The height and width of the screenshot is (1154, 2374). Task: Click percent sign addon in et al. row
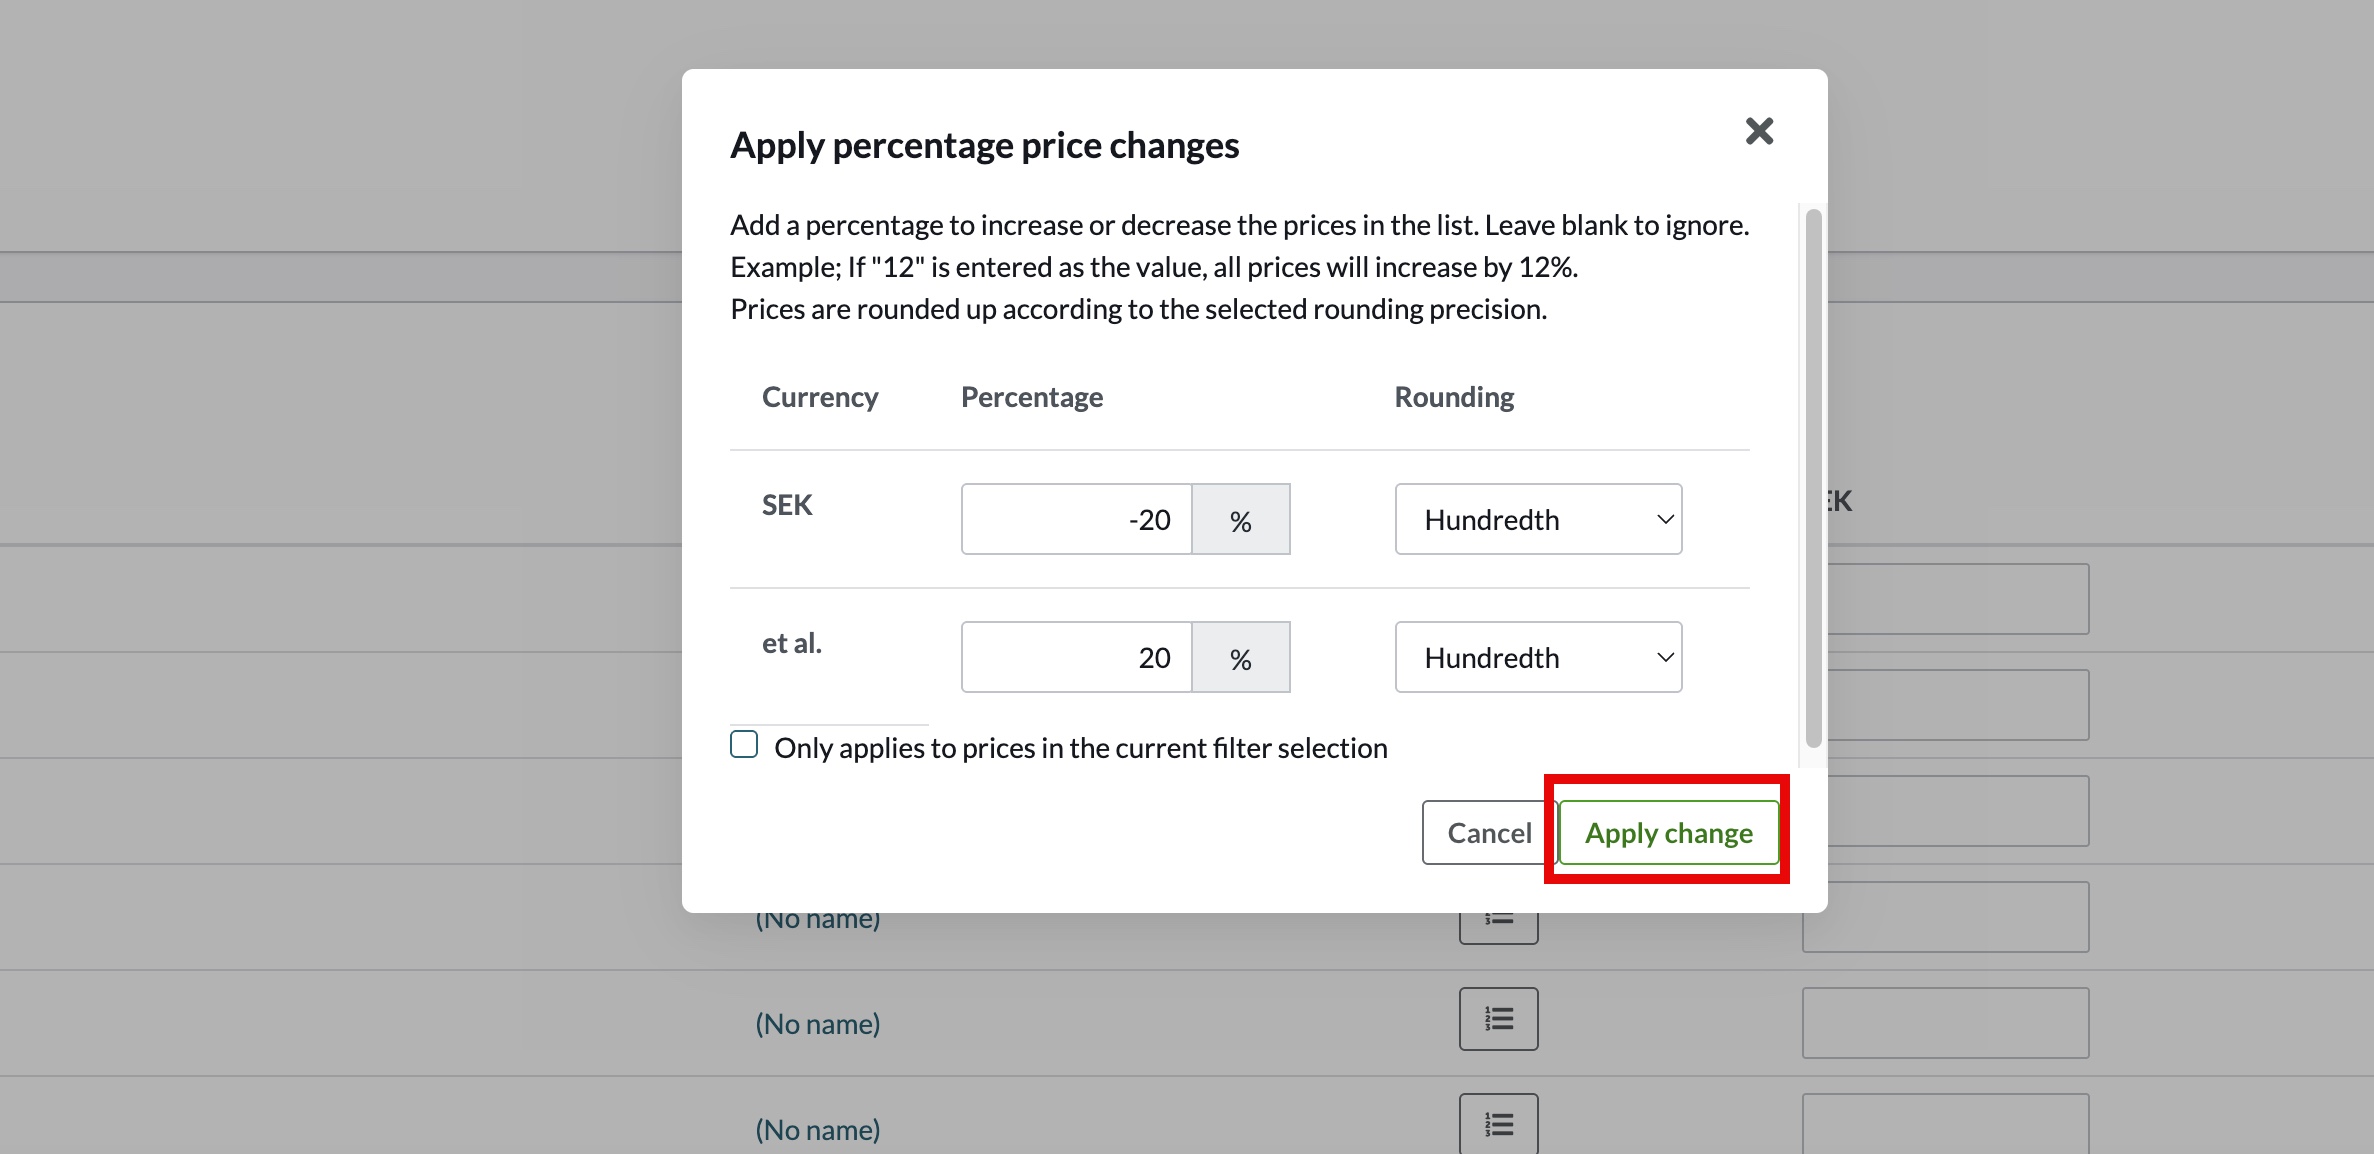[x=1240, y=657]
